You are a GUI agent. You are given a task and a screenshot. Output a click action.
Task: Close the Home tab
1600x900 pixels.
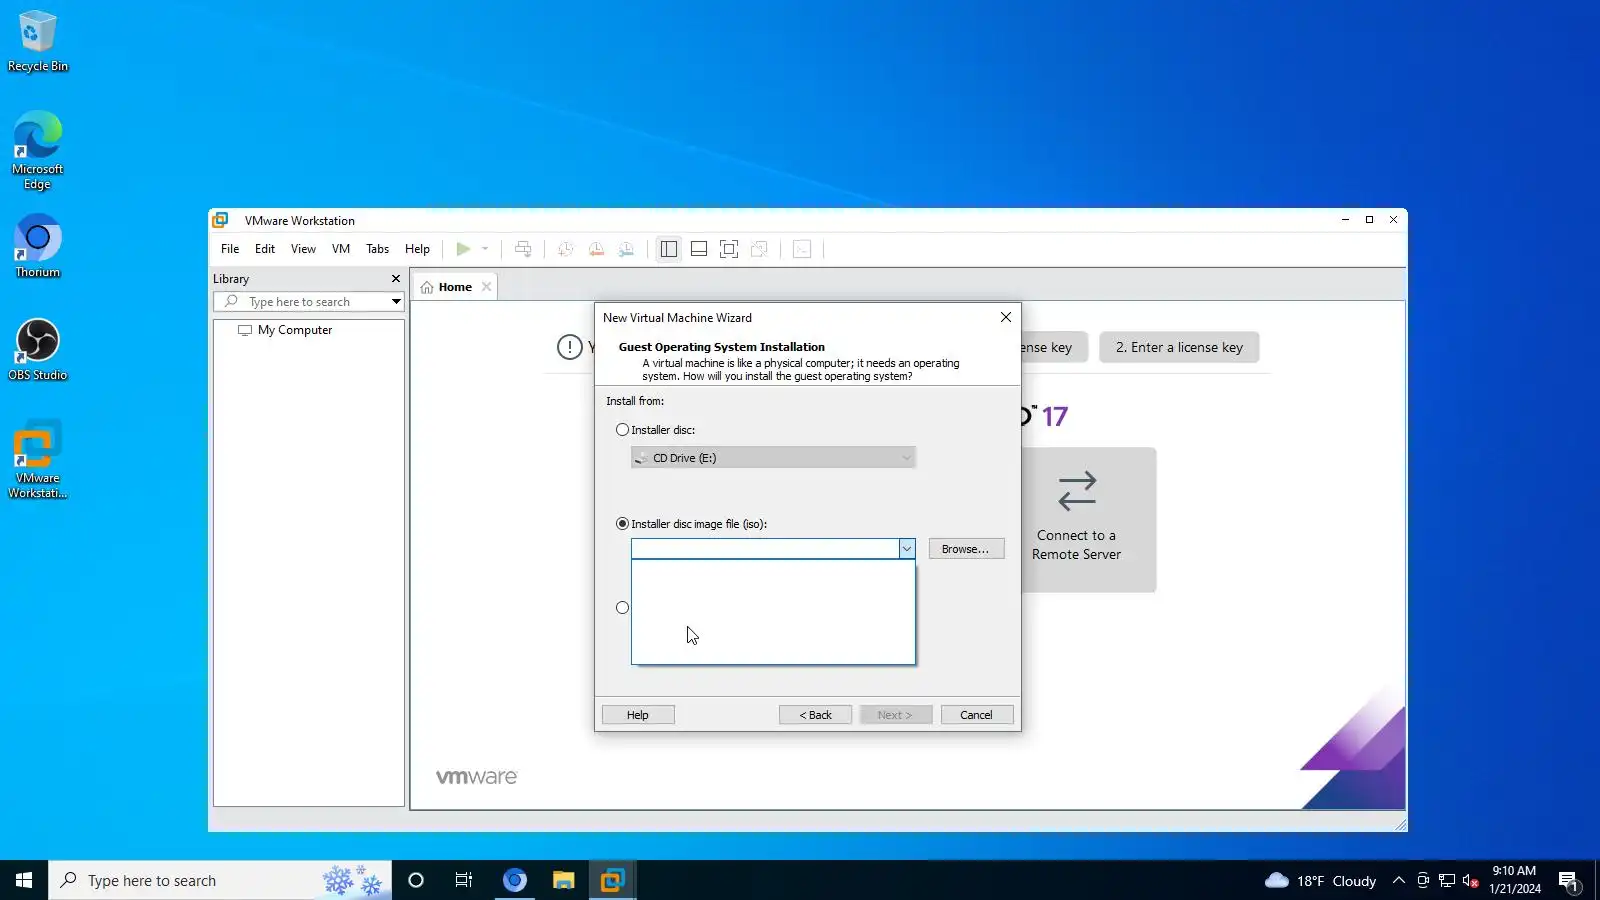pos(487,287)
